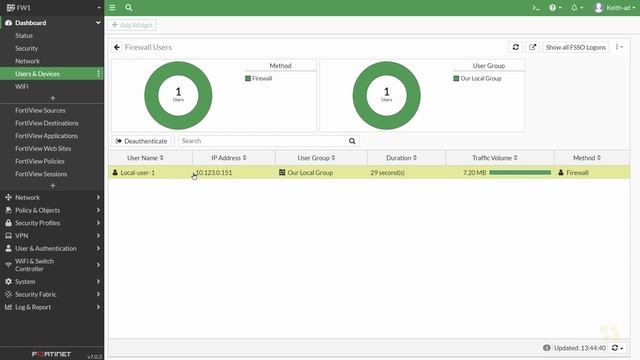Sort by Duration column
The height and width of the screenshot is (360, 640).
402,158
